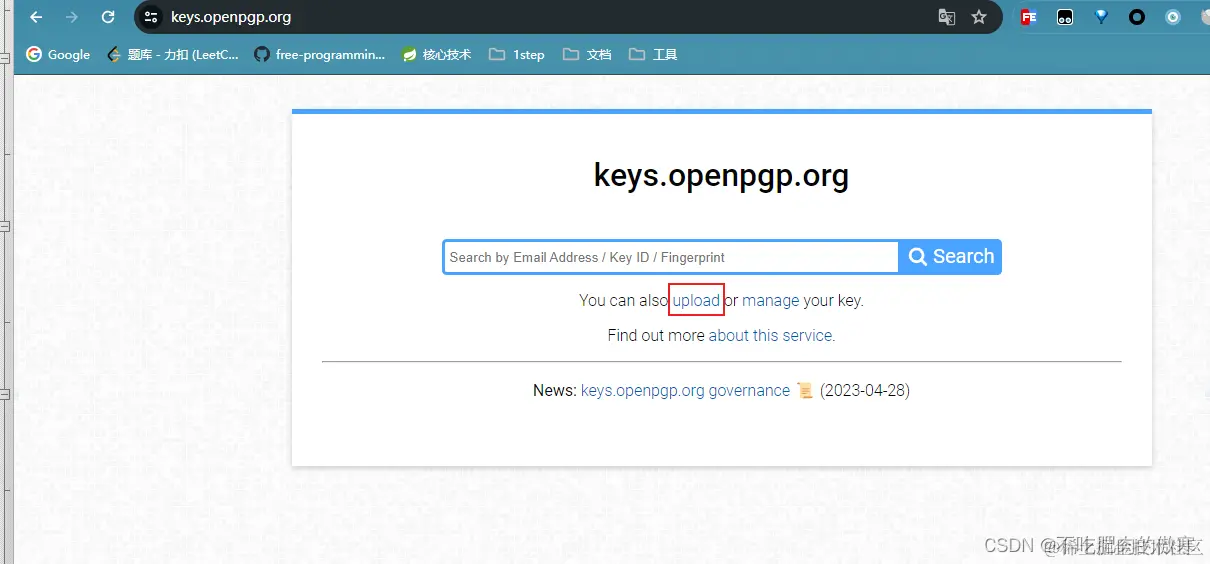Screen dimensions: 1210x564
Task: Open the about this service link
Action: coord(770,335)
